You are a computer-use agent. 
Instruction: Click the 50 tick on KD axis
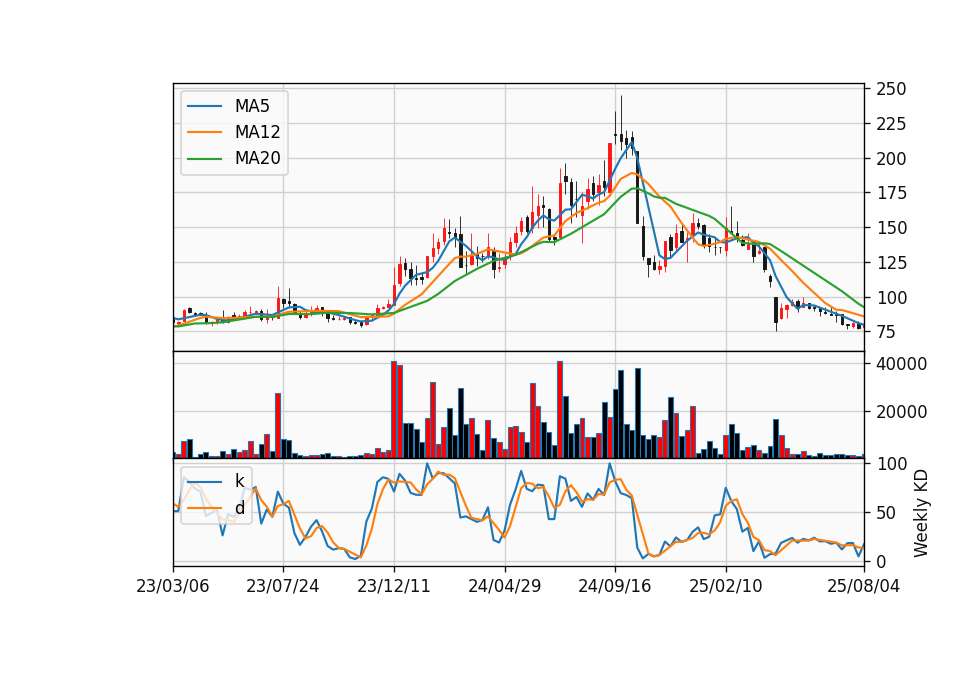tap(886, 513)
